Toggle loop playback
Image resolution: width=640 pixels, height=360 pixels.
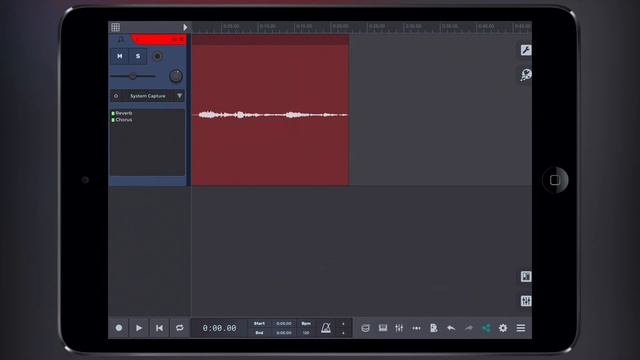point(180,328)
